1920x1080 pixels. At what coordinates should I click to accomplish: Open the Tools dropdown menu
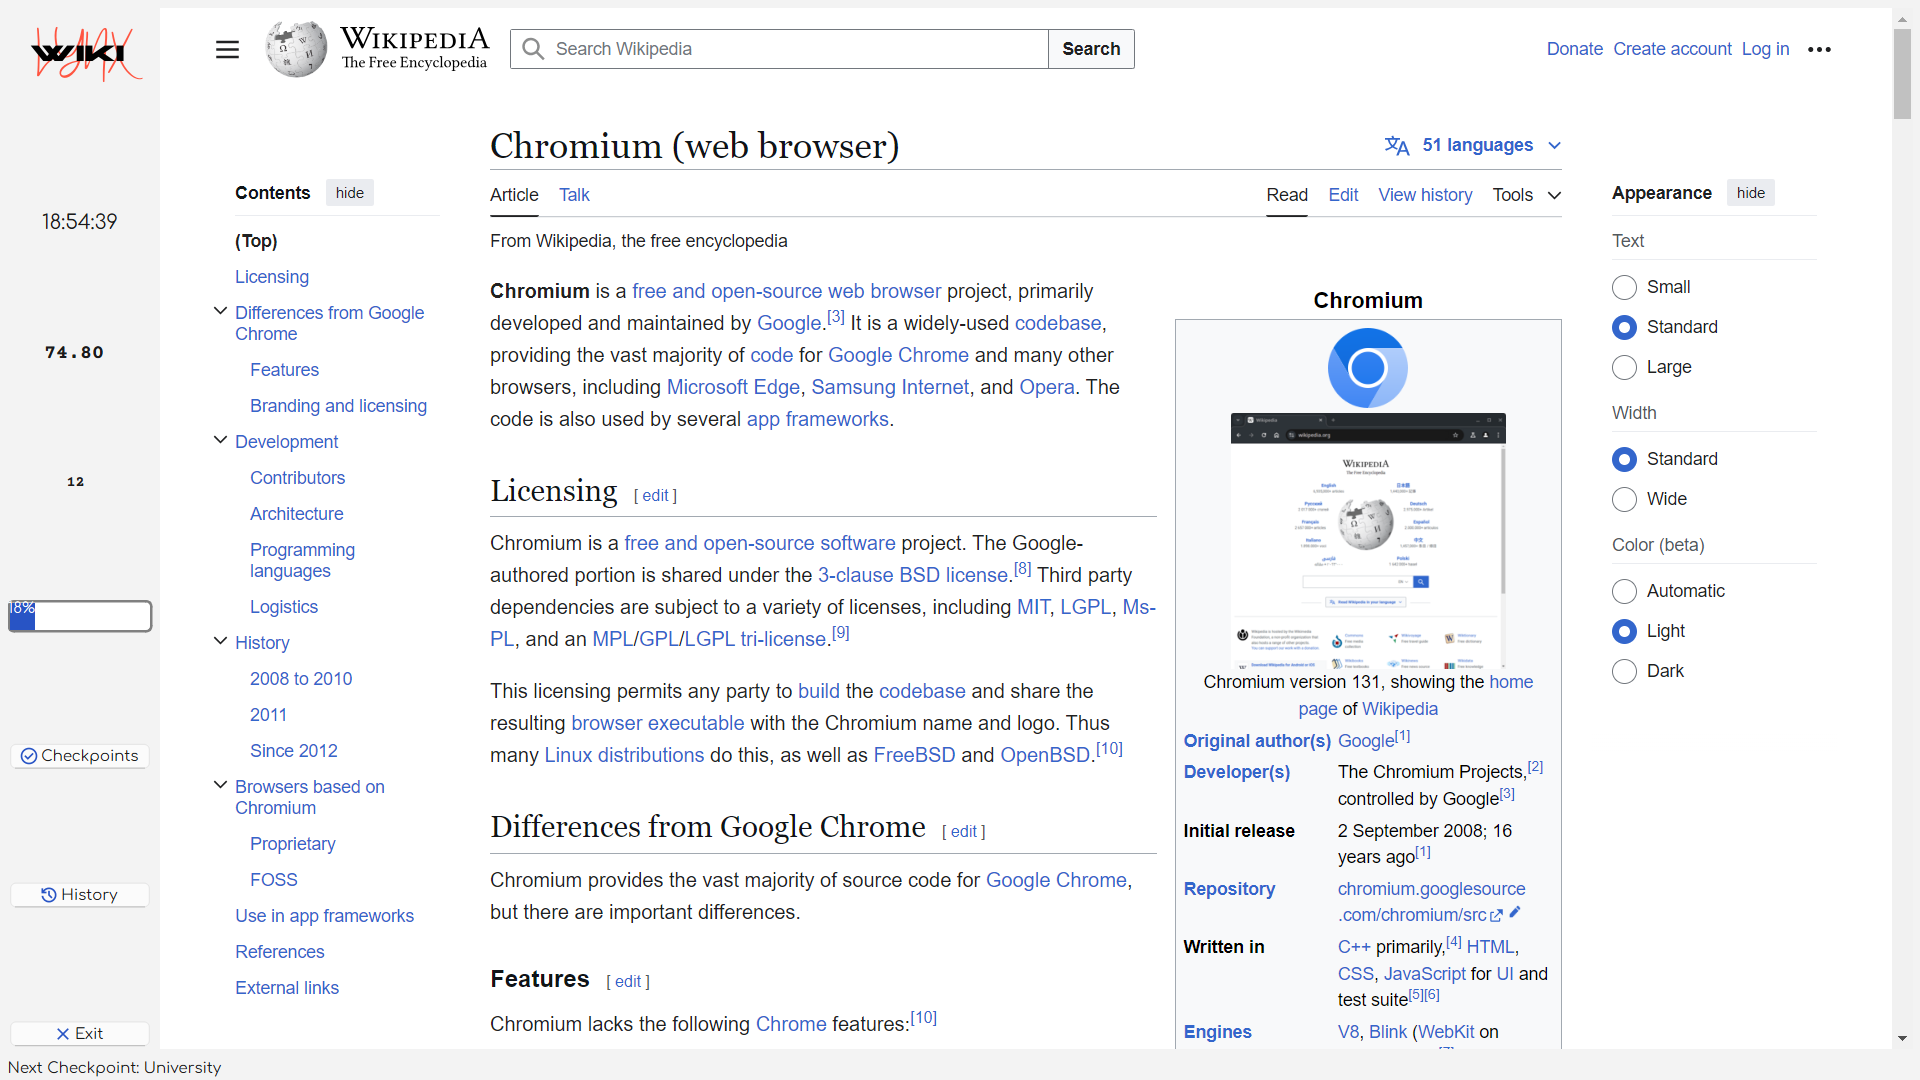pyautogui.click(x=1526, y=195)
